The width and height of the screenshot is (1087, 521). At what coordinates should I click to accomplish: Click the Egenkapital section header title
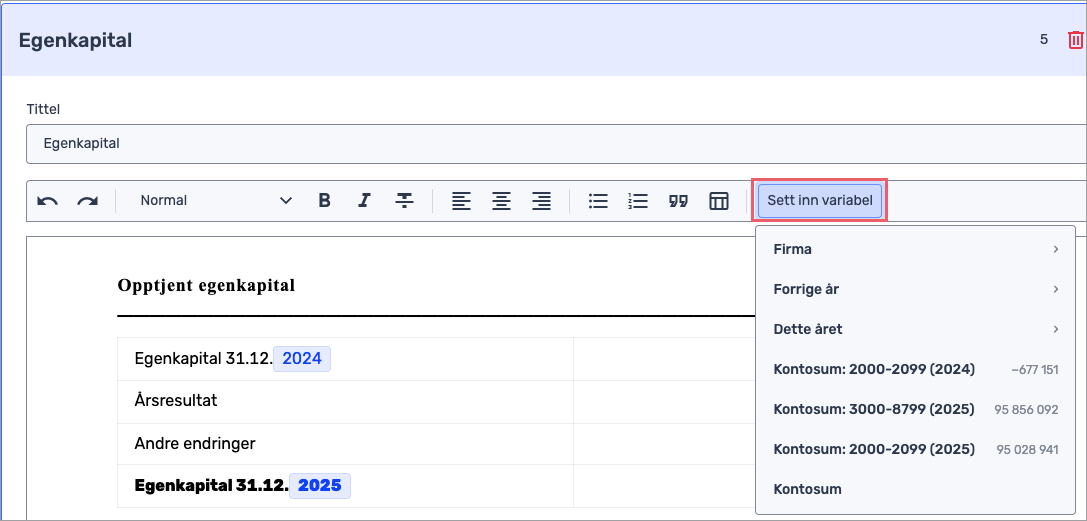pyautogui.click(x=76, y=40)
